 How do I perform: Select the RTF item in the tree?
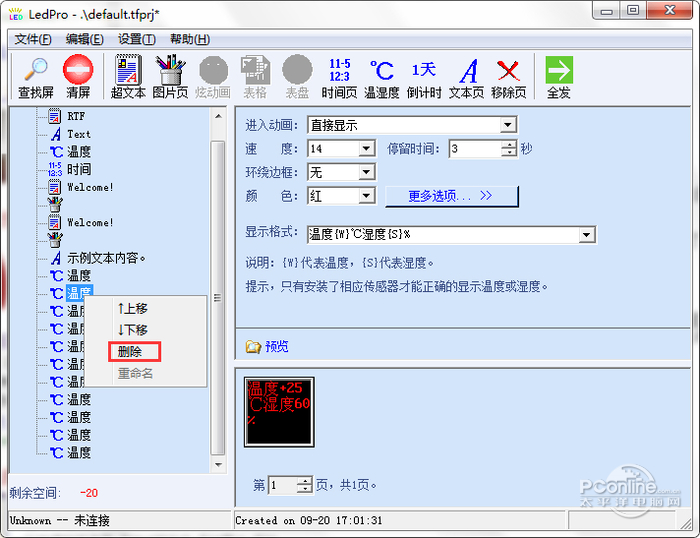point(76,117)
